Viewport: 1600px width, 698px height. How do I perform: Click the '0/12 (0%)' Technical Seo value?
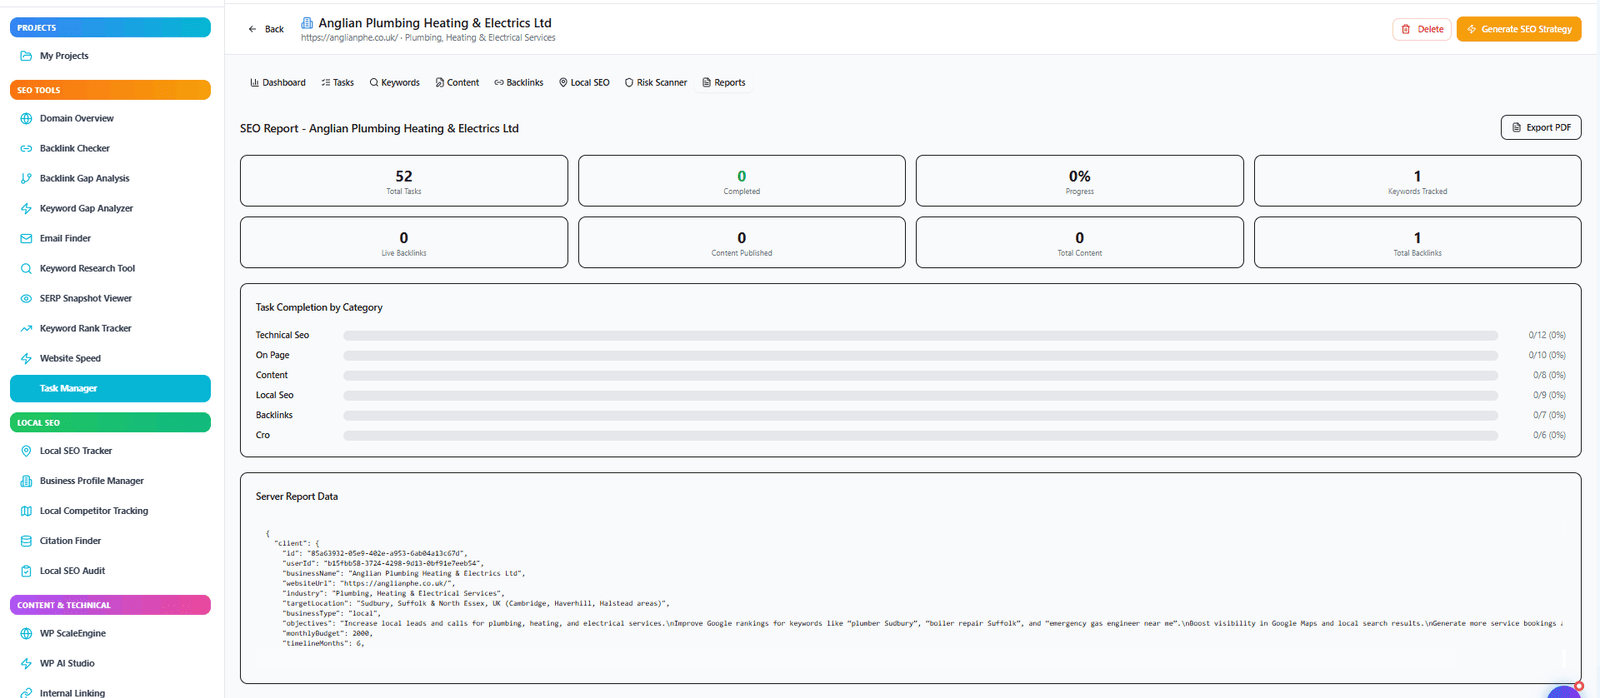coord(1547,336)
